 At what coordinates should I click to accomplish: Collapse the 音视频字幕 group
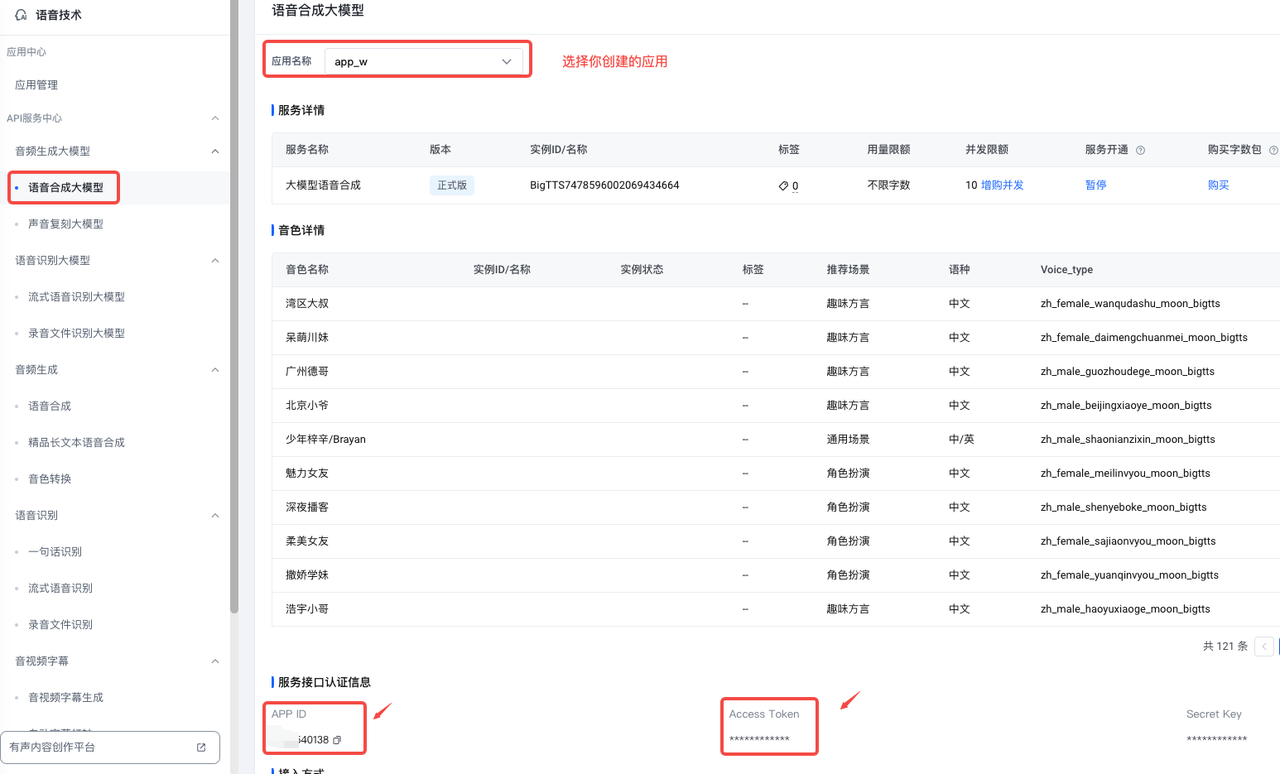215,661
